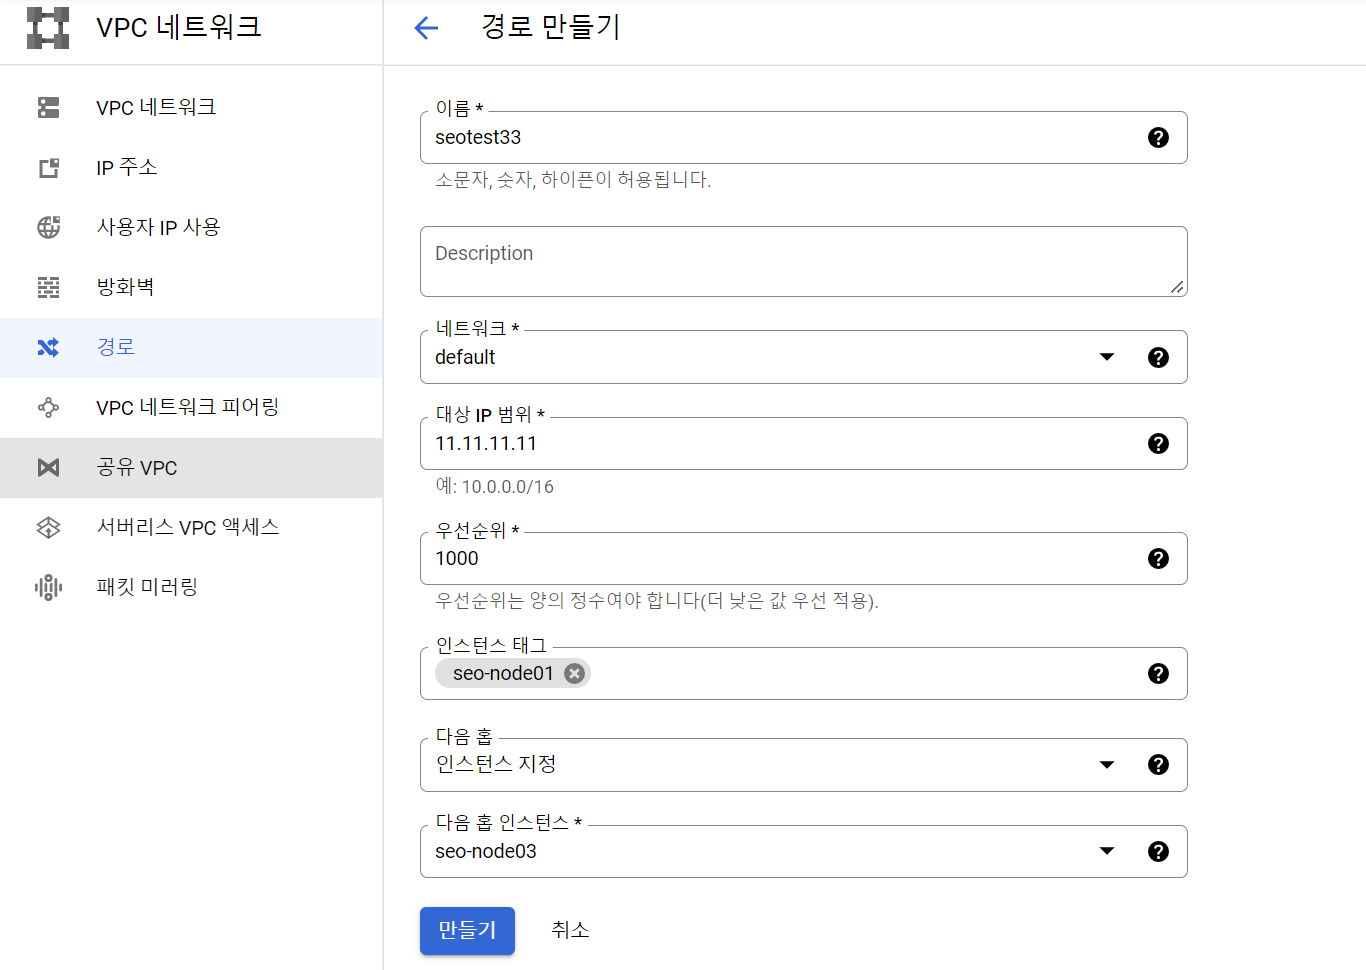Open the 다음 홉 dropdown
The width and height of the screenshot is (1366, 970).
click(x=1107, y=764)
